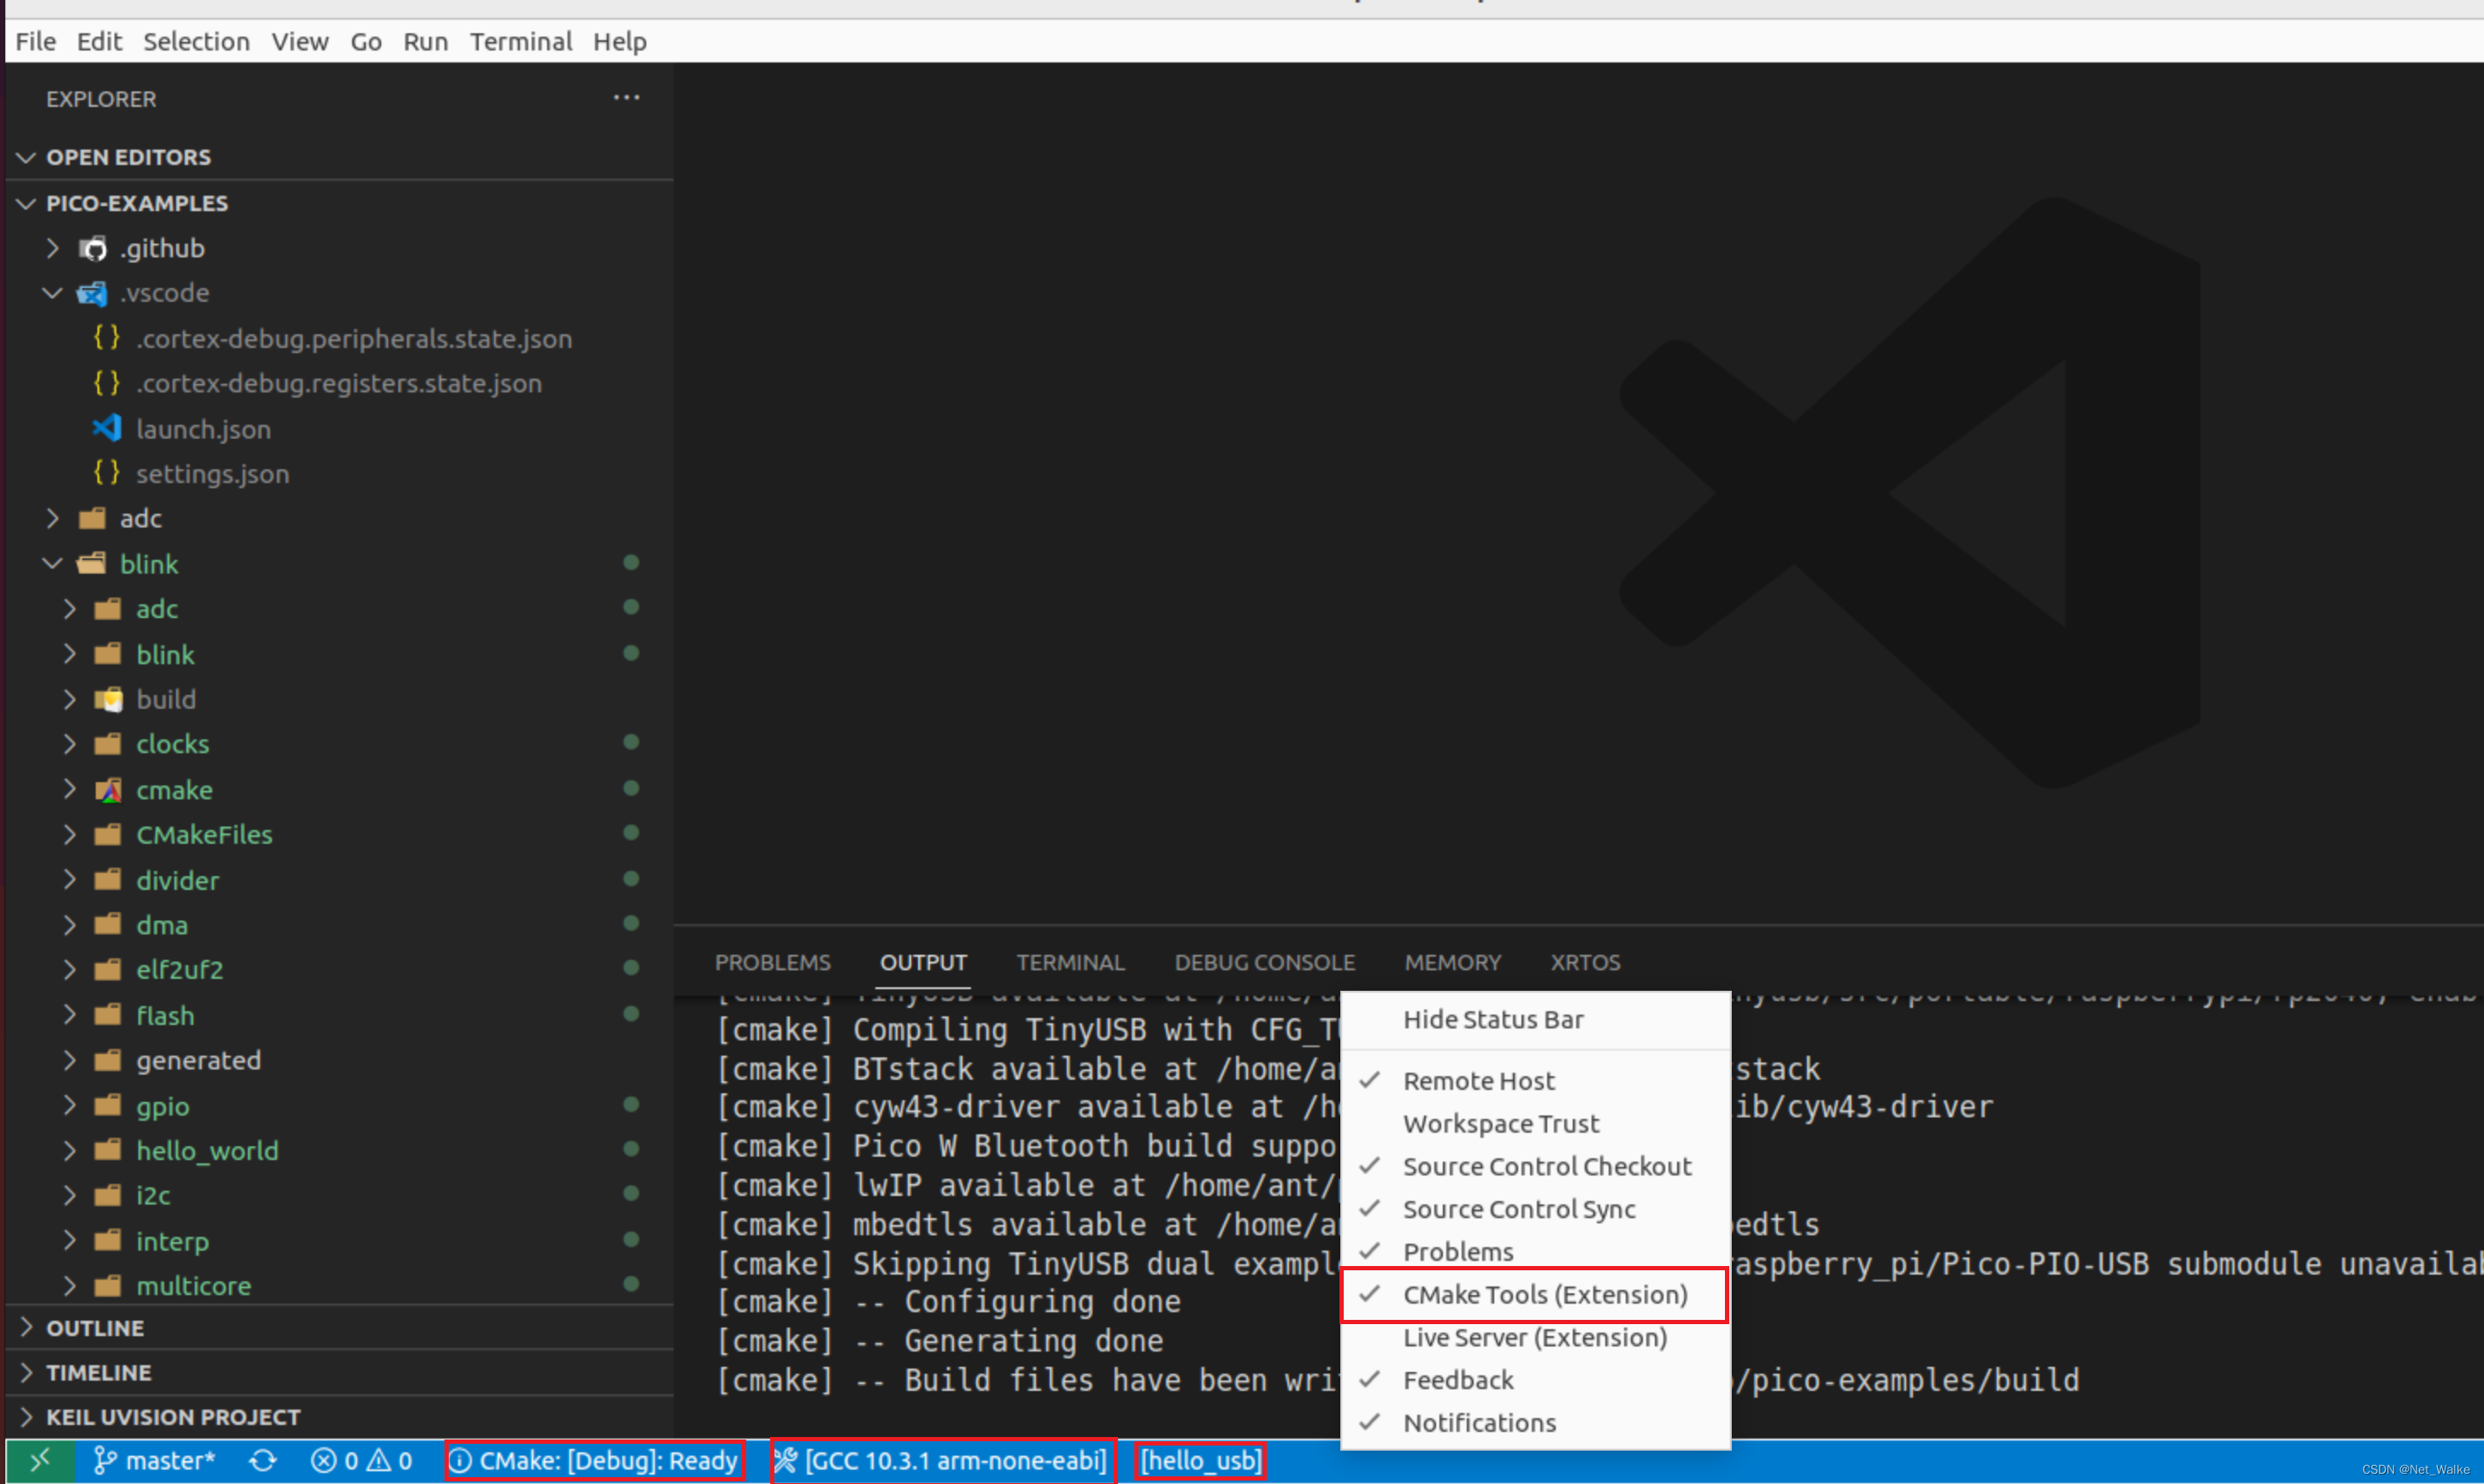Enable Live Server (Extension) status item
The width and height of the screenshot is (2484, 1484).
coord(1533,1337)
